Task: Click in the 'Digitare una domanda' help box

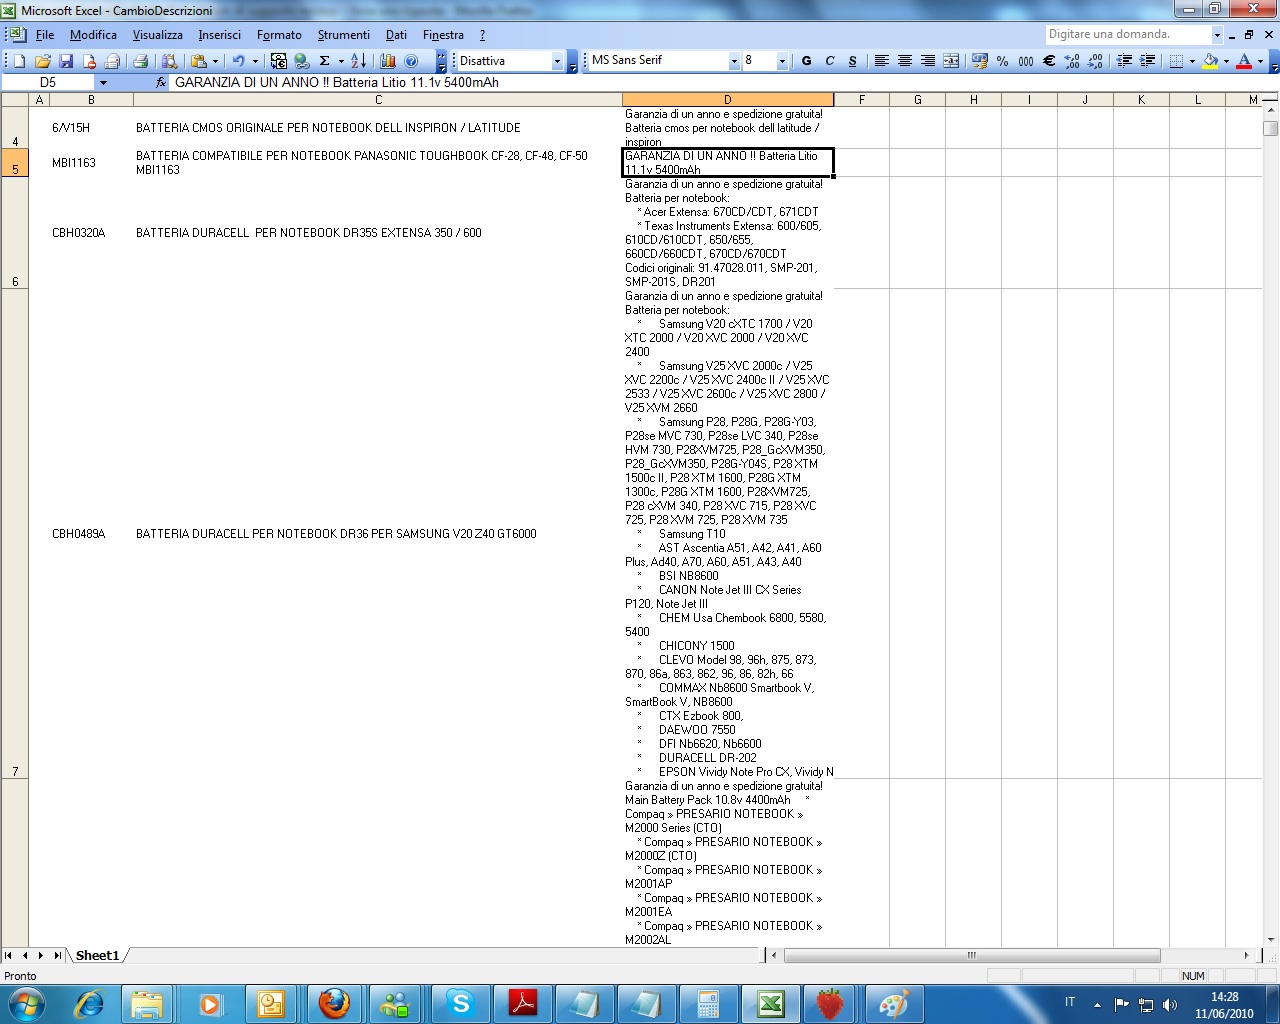Action: (1128, 34)
